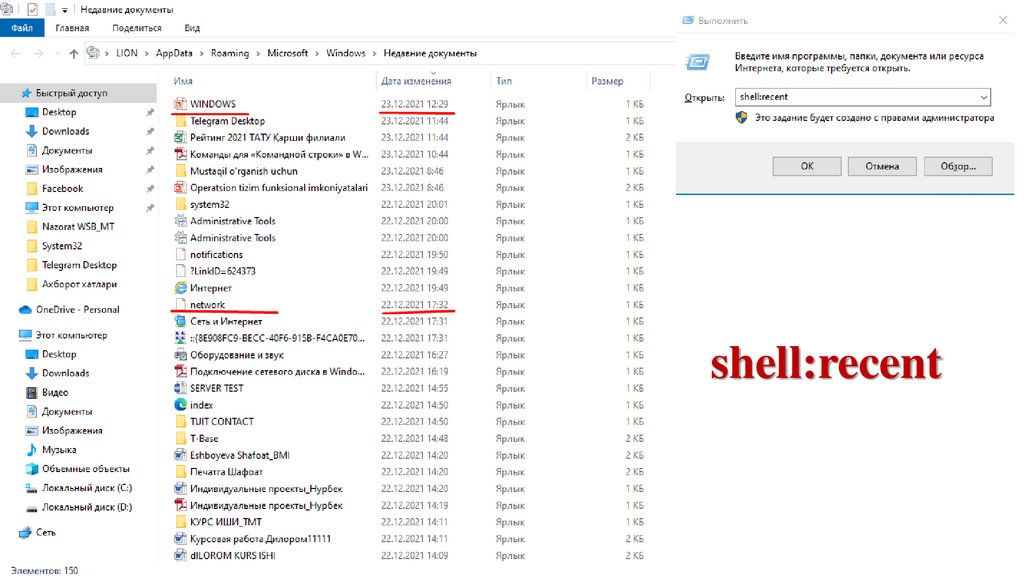Close the Выполнить dialog window

[1003, 20]
